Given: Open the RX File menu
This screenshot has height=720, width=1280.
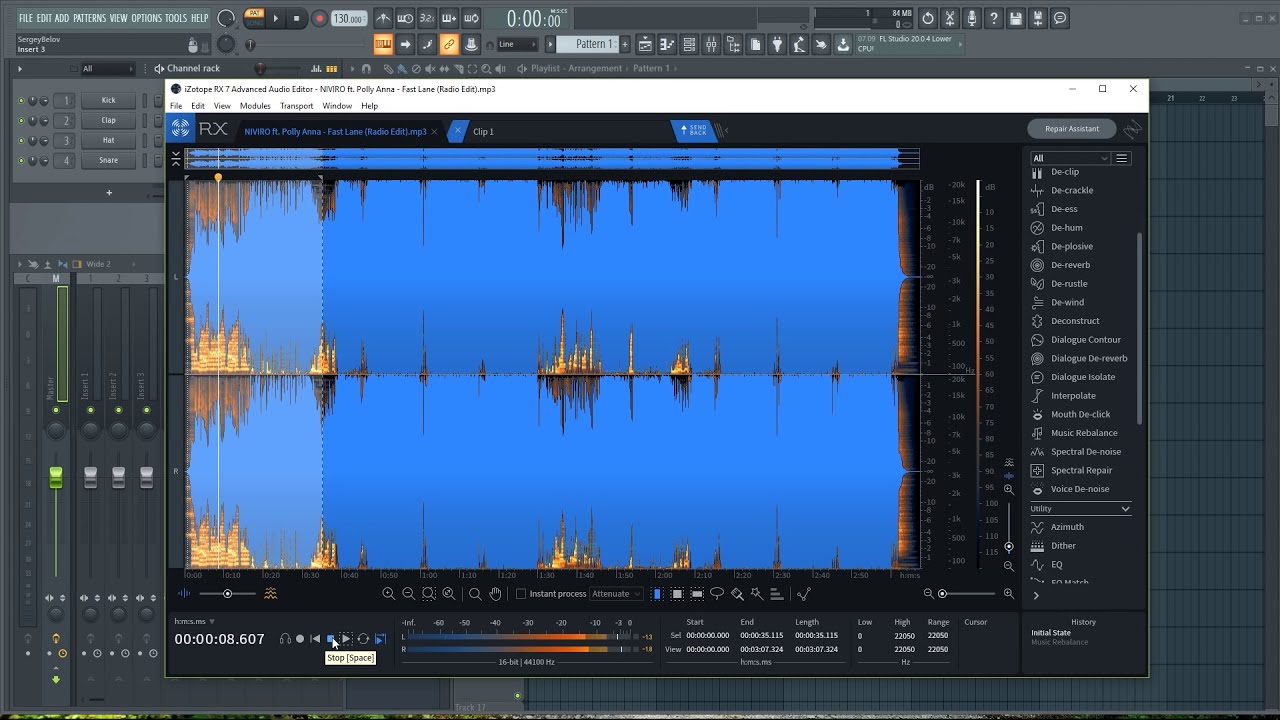Looking at the screenshot, I should (x=176, y=106).
